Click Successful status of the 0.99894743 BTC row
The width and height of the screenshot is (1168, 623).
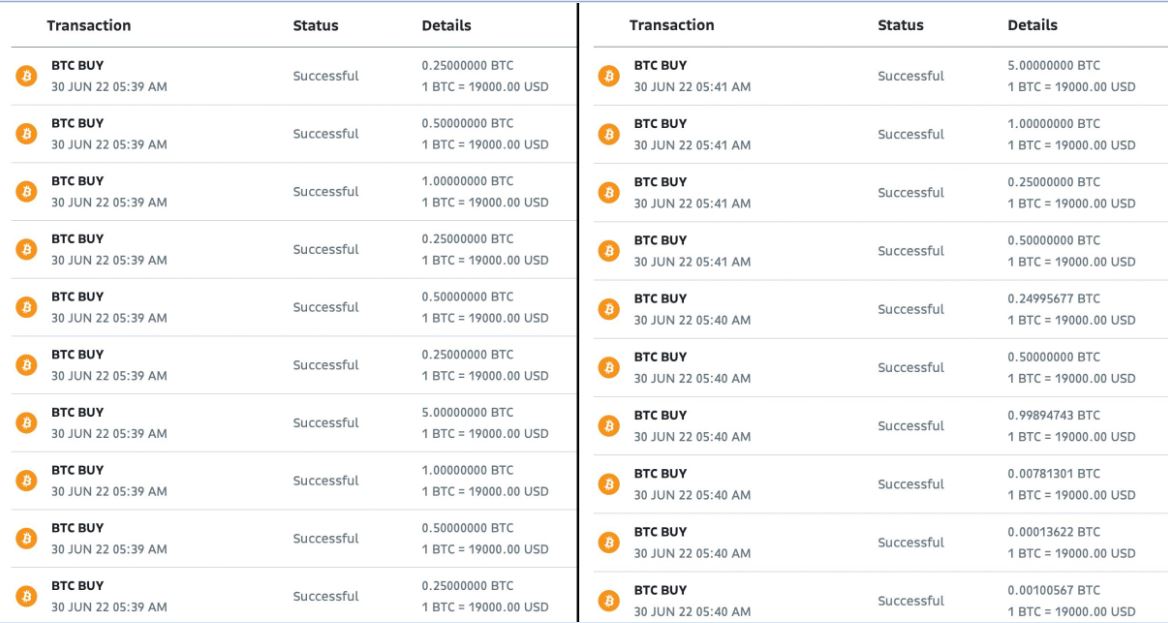coord(910,426)
